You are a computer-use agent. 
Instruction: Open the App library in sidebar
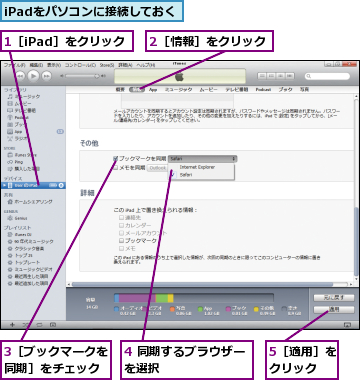[x=15, y=131]
